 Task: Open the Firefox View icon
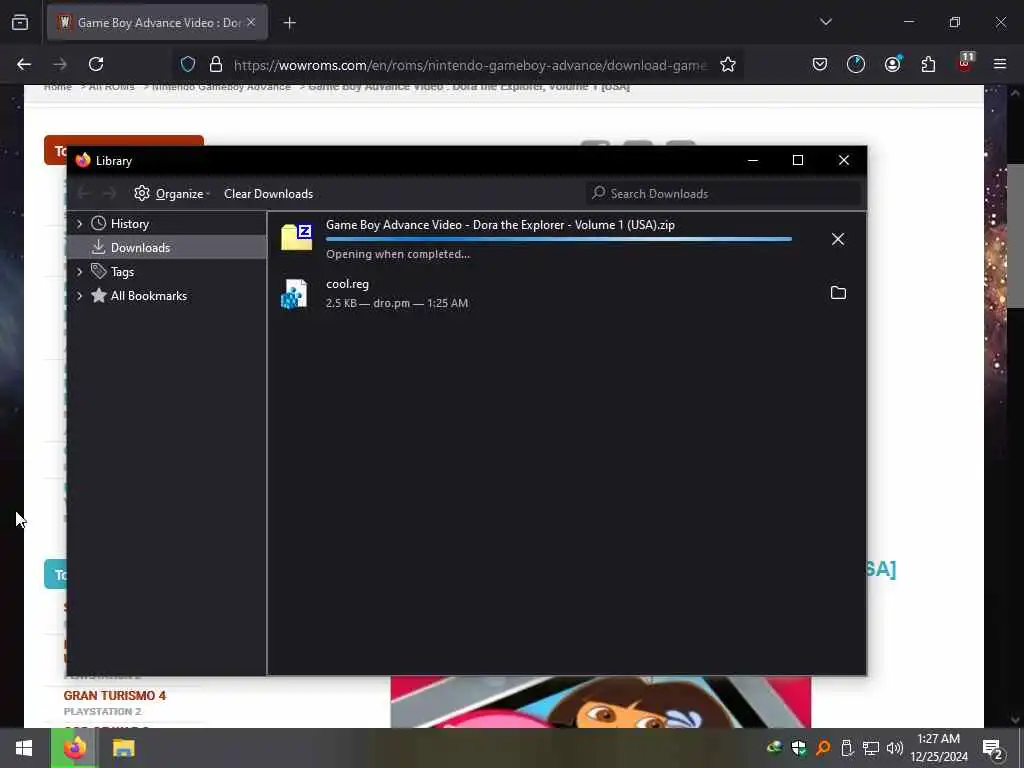[20, 23]
